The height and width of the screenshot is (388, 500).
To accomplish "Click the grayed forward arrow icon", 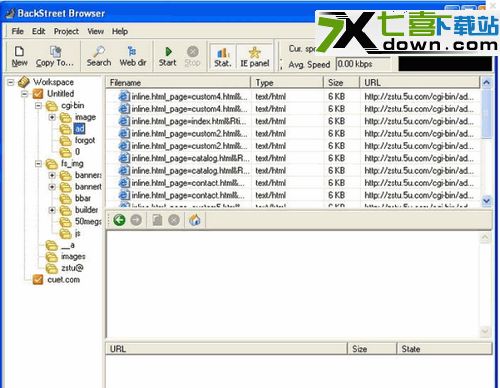I will 136,220.
